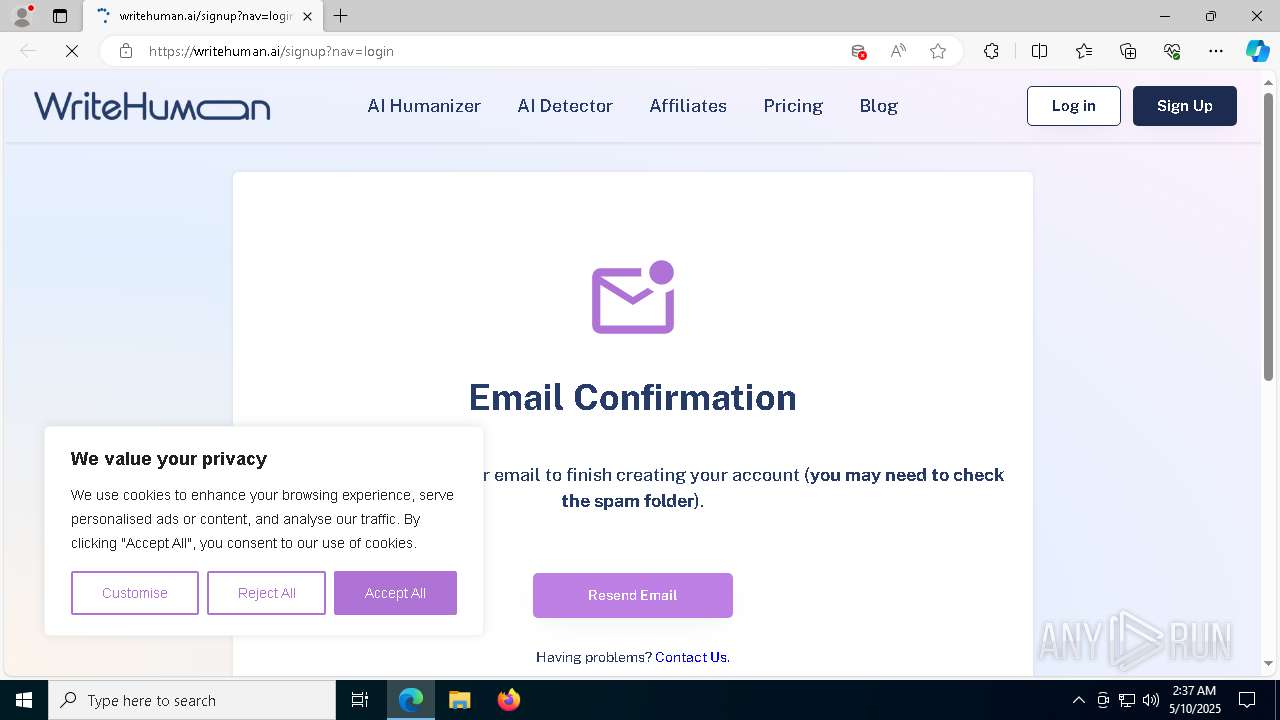
Task: View the Pricing page
Action: (793, 106)
